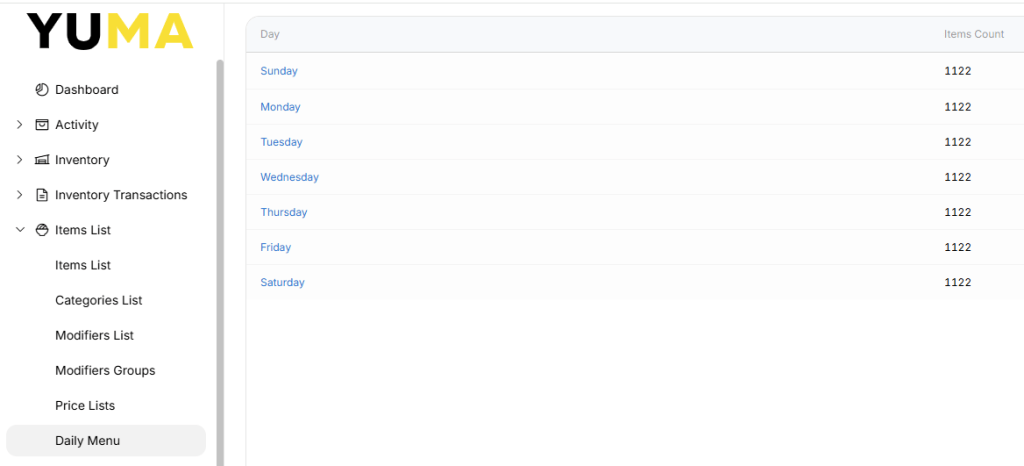
Task: Open the Thursday menu link
Action: click(x=283, y=212)
